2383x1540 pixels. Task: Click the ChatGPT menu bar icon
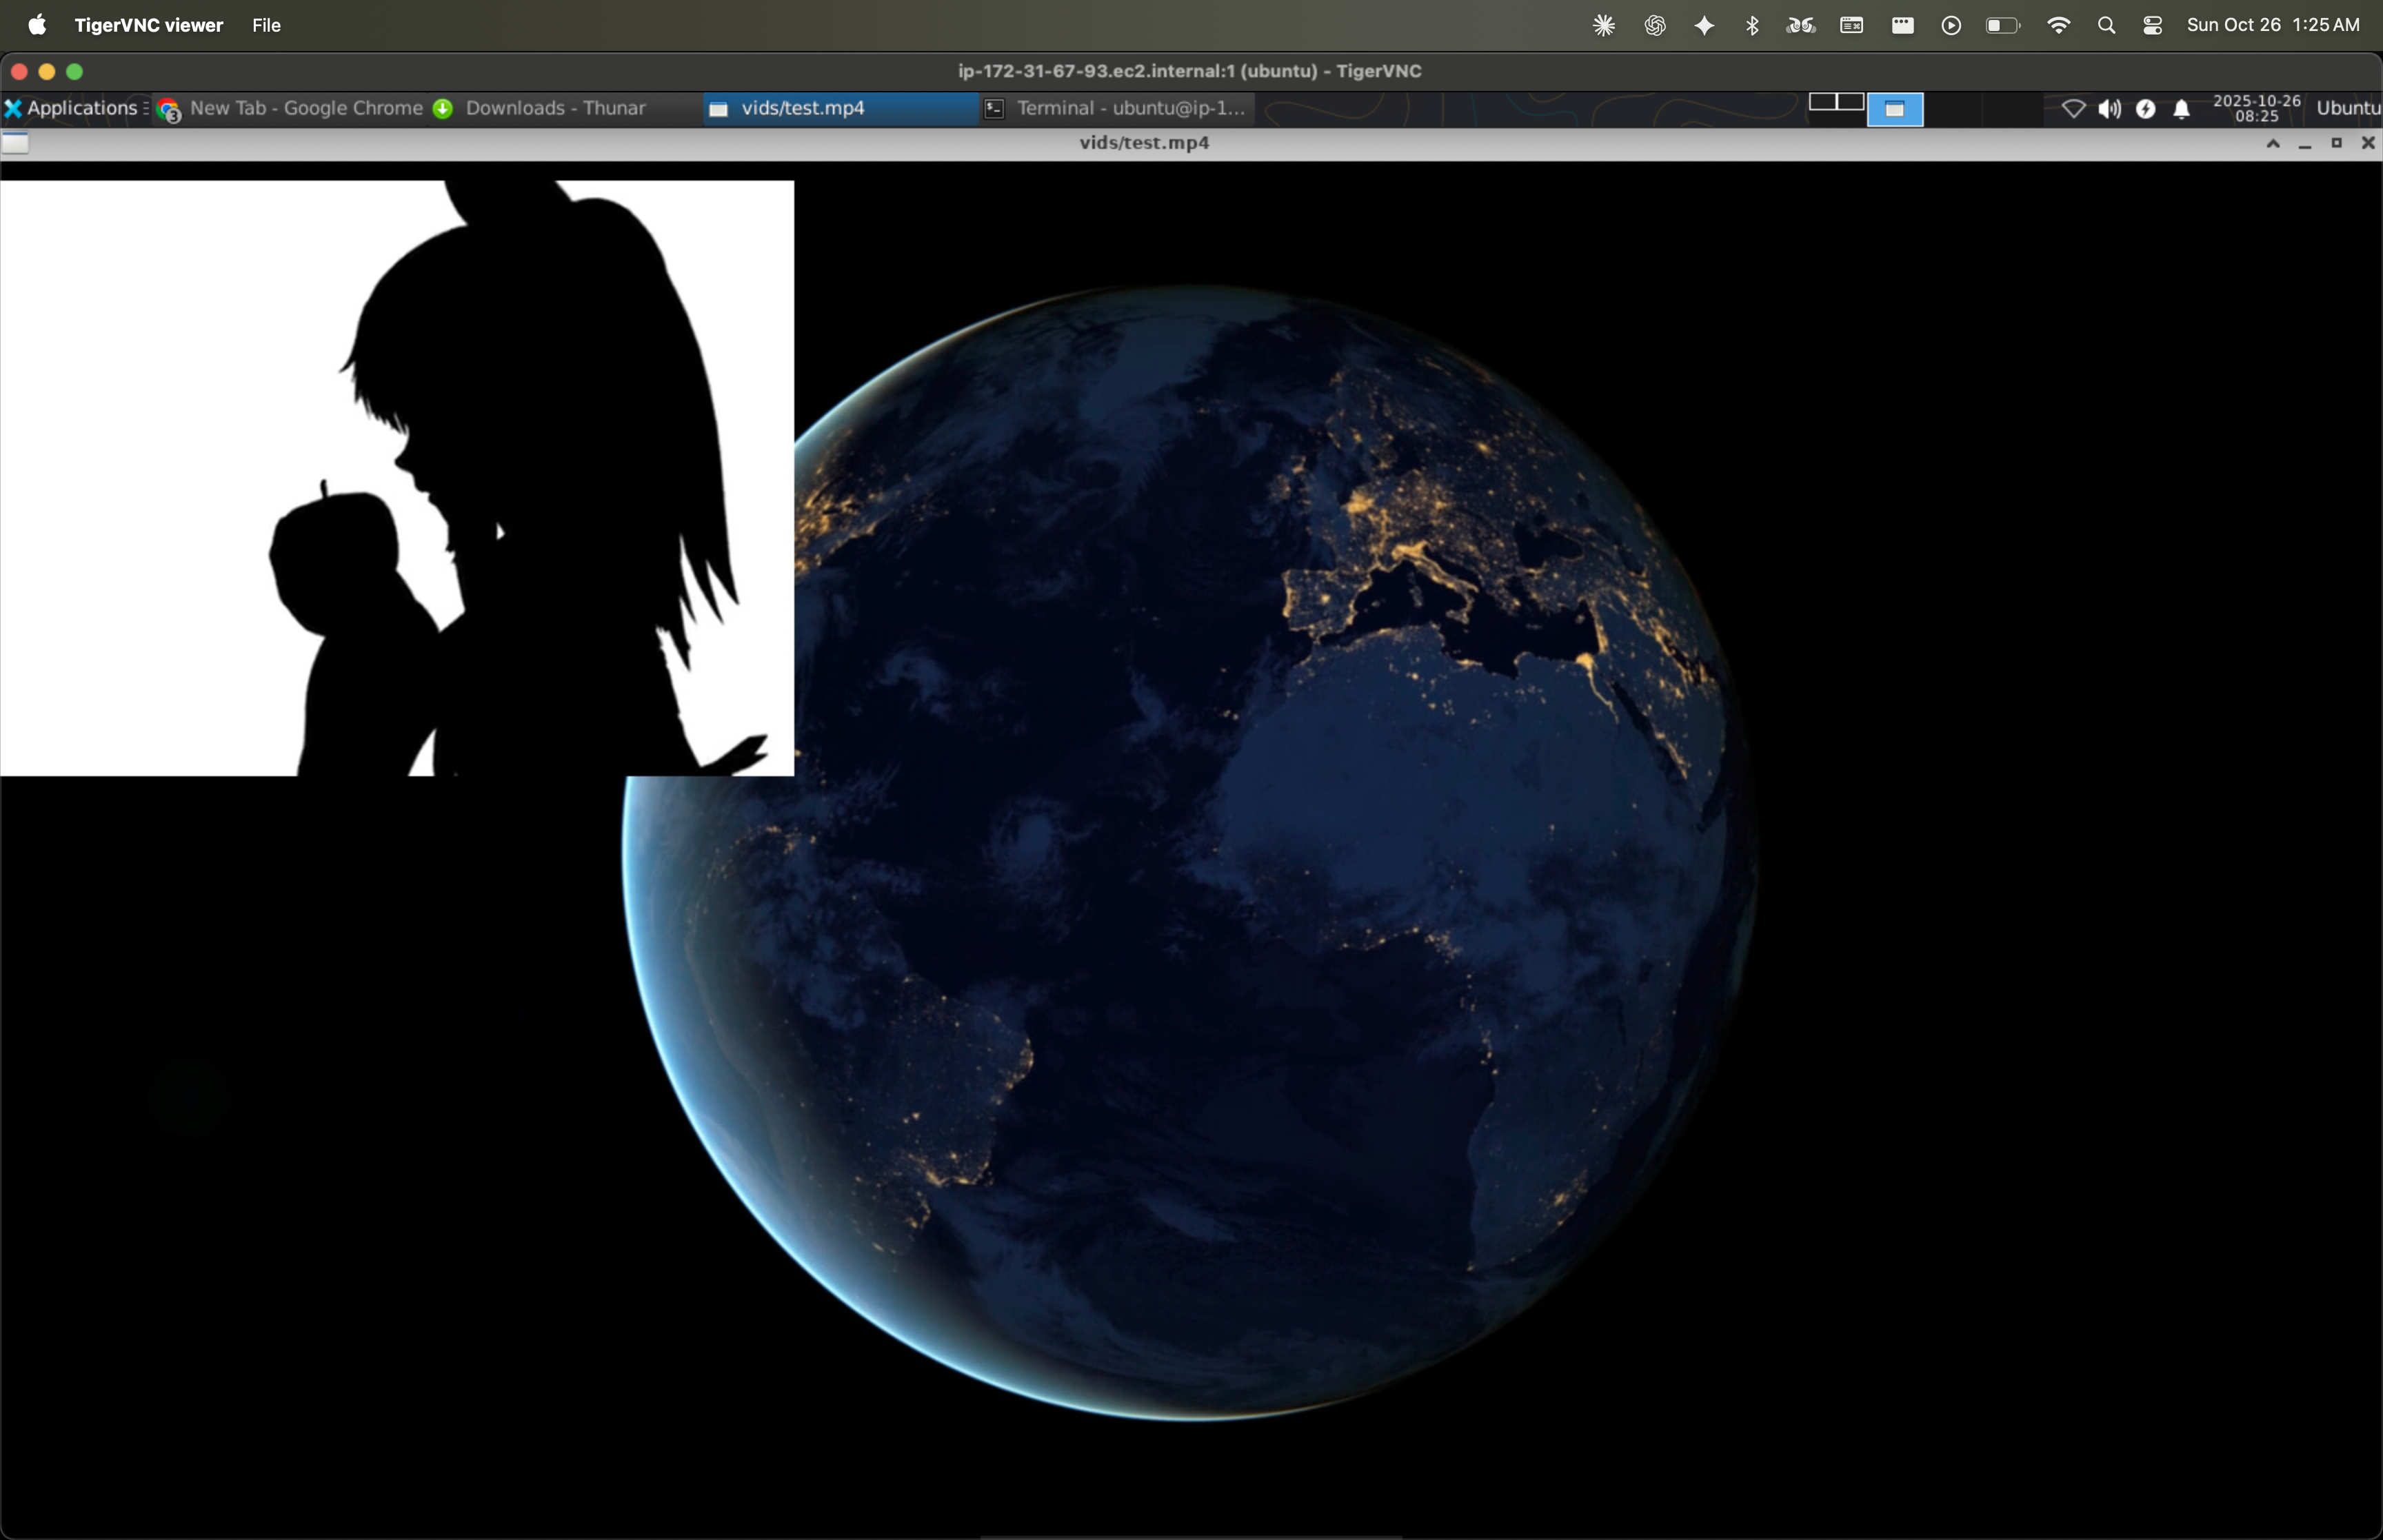click(x=1654, y=25)
